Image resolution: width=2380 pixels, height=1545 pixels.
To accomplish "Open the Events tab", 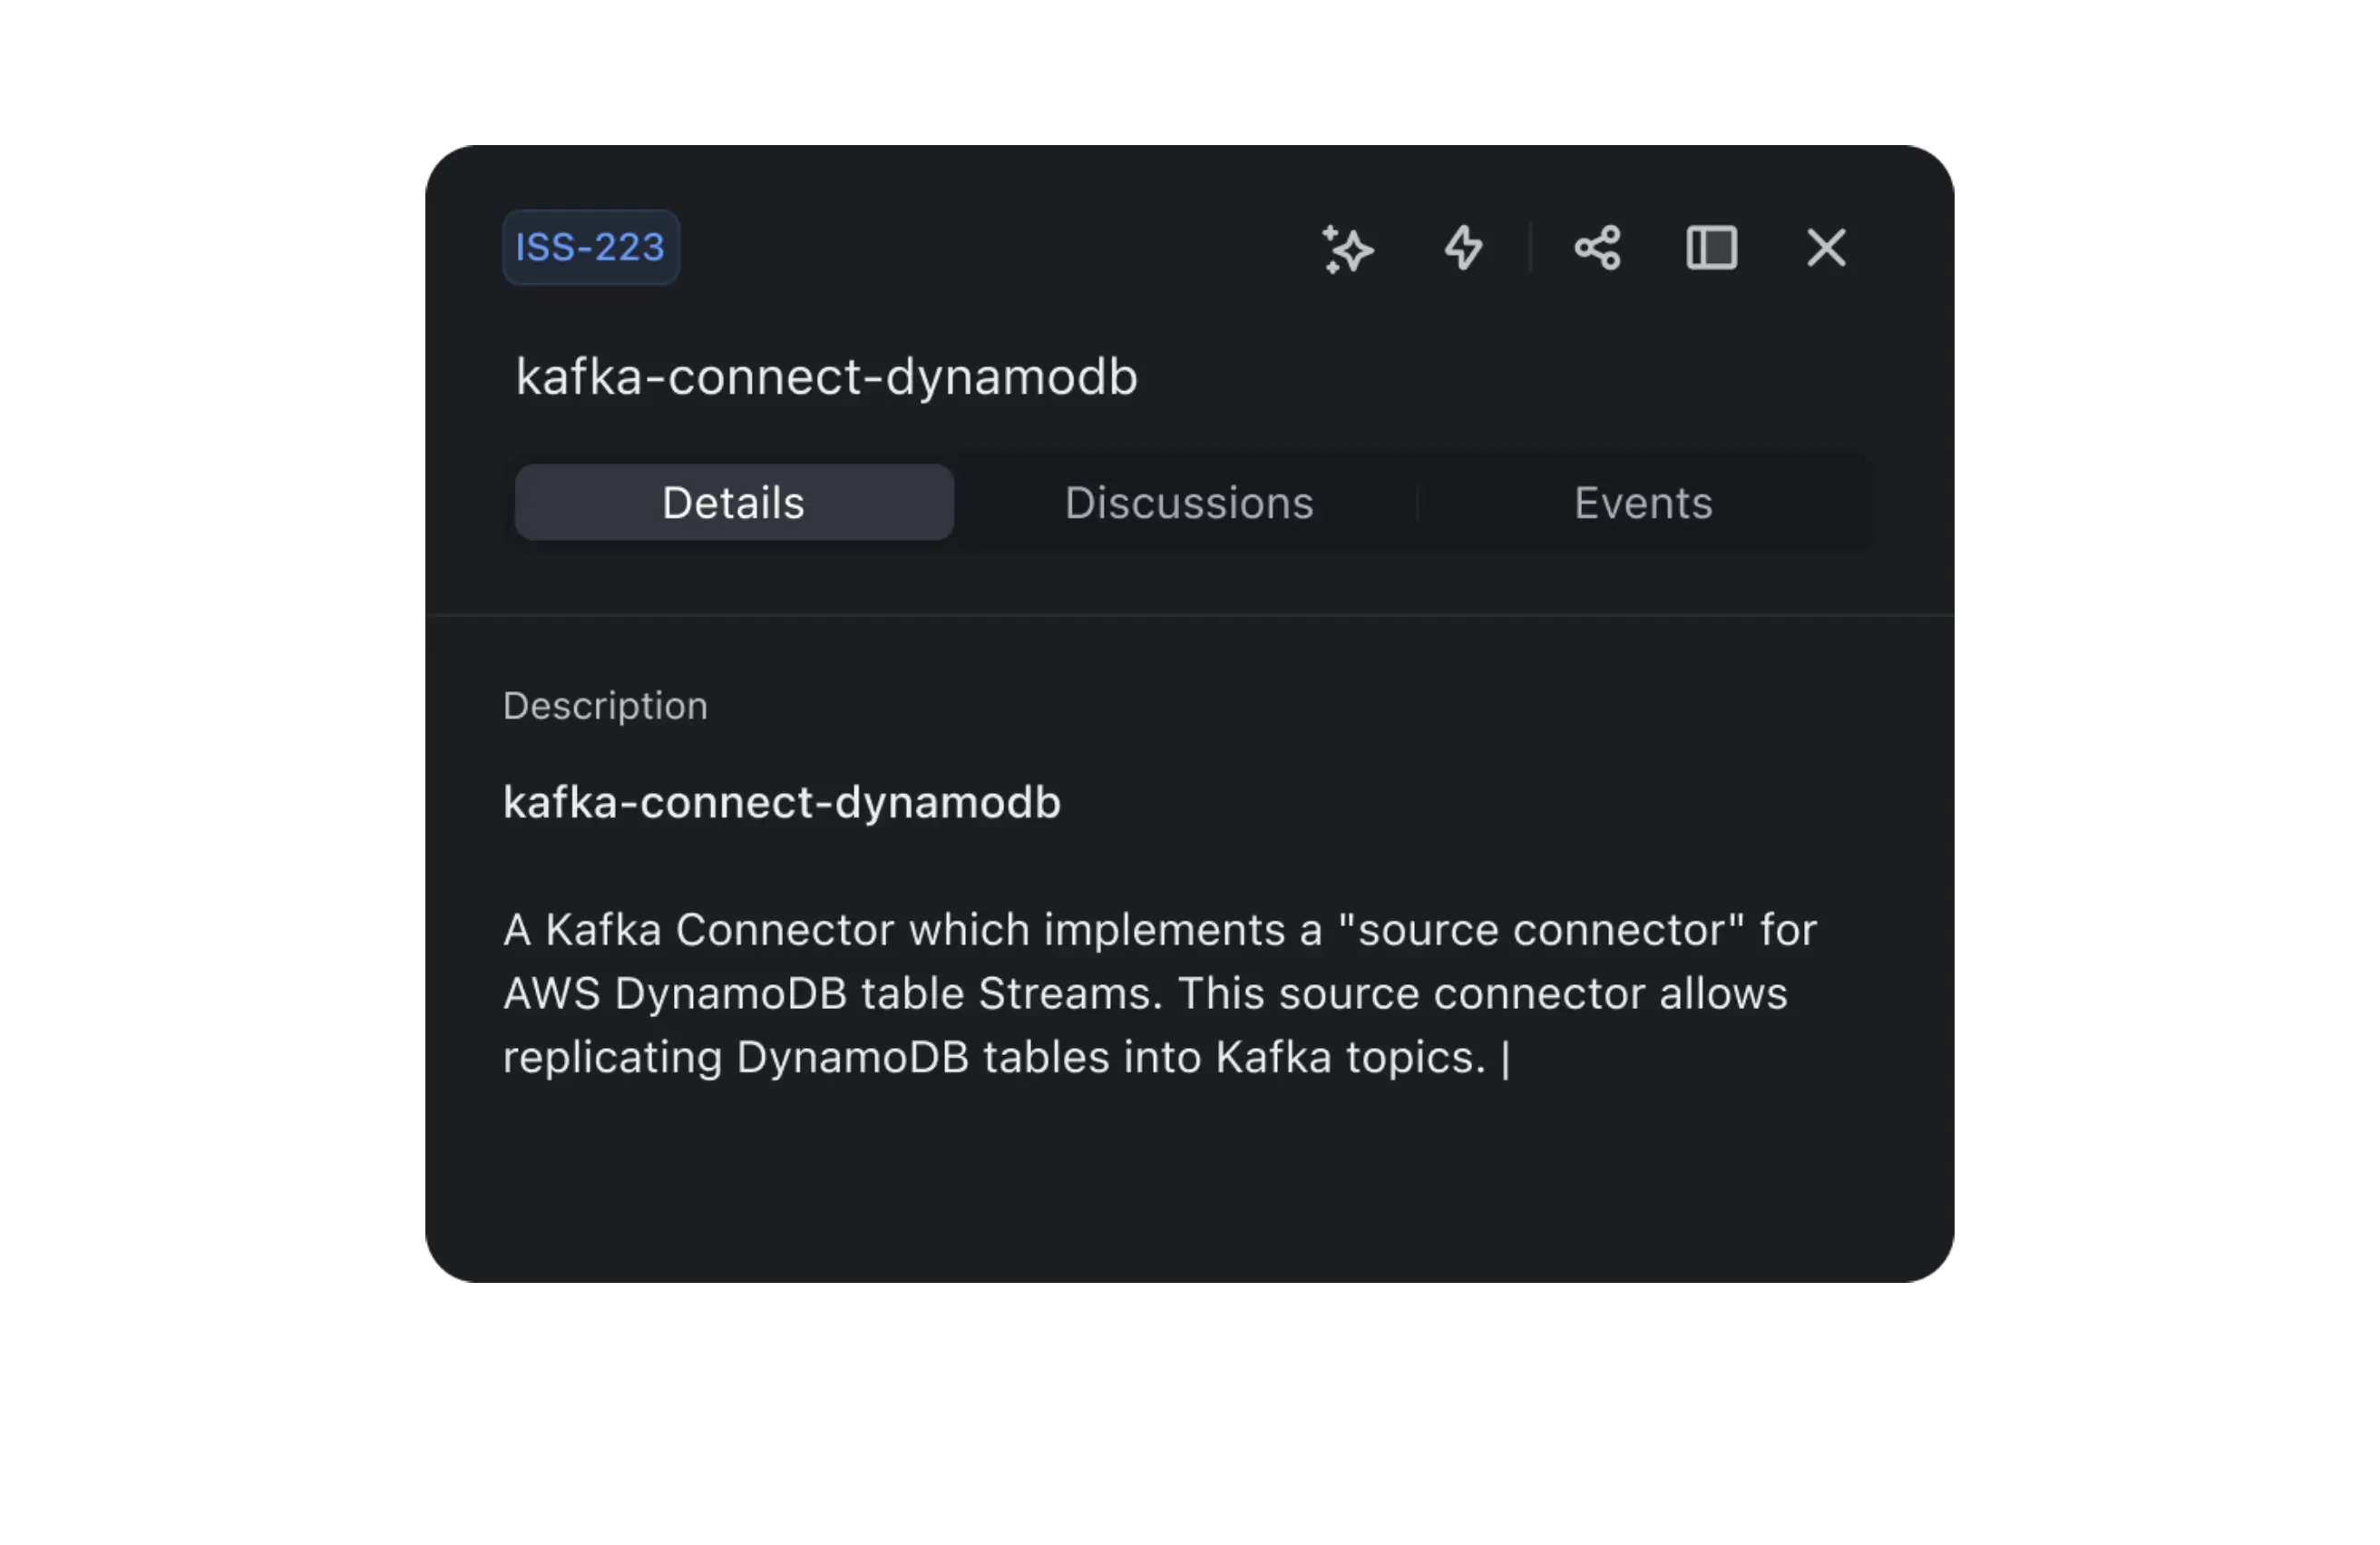I will [x=1643, y=502].
